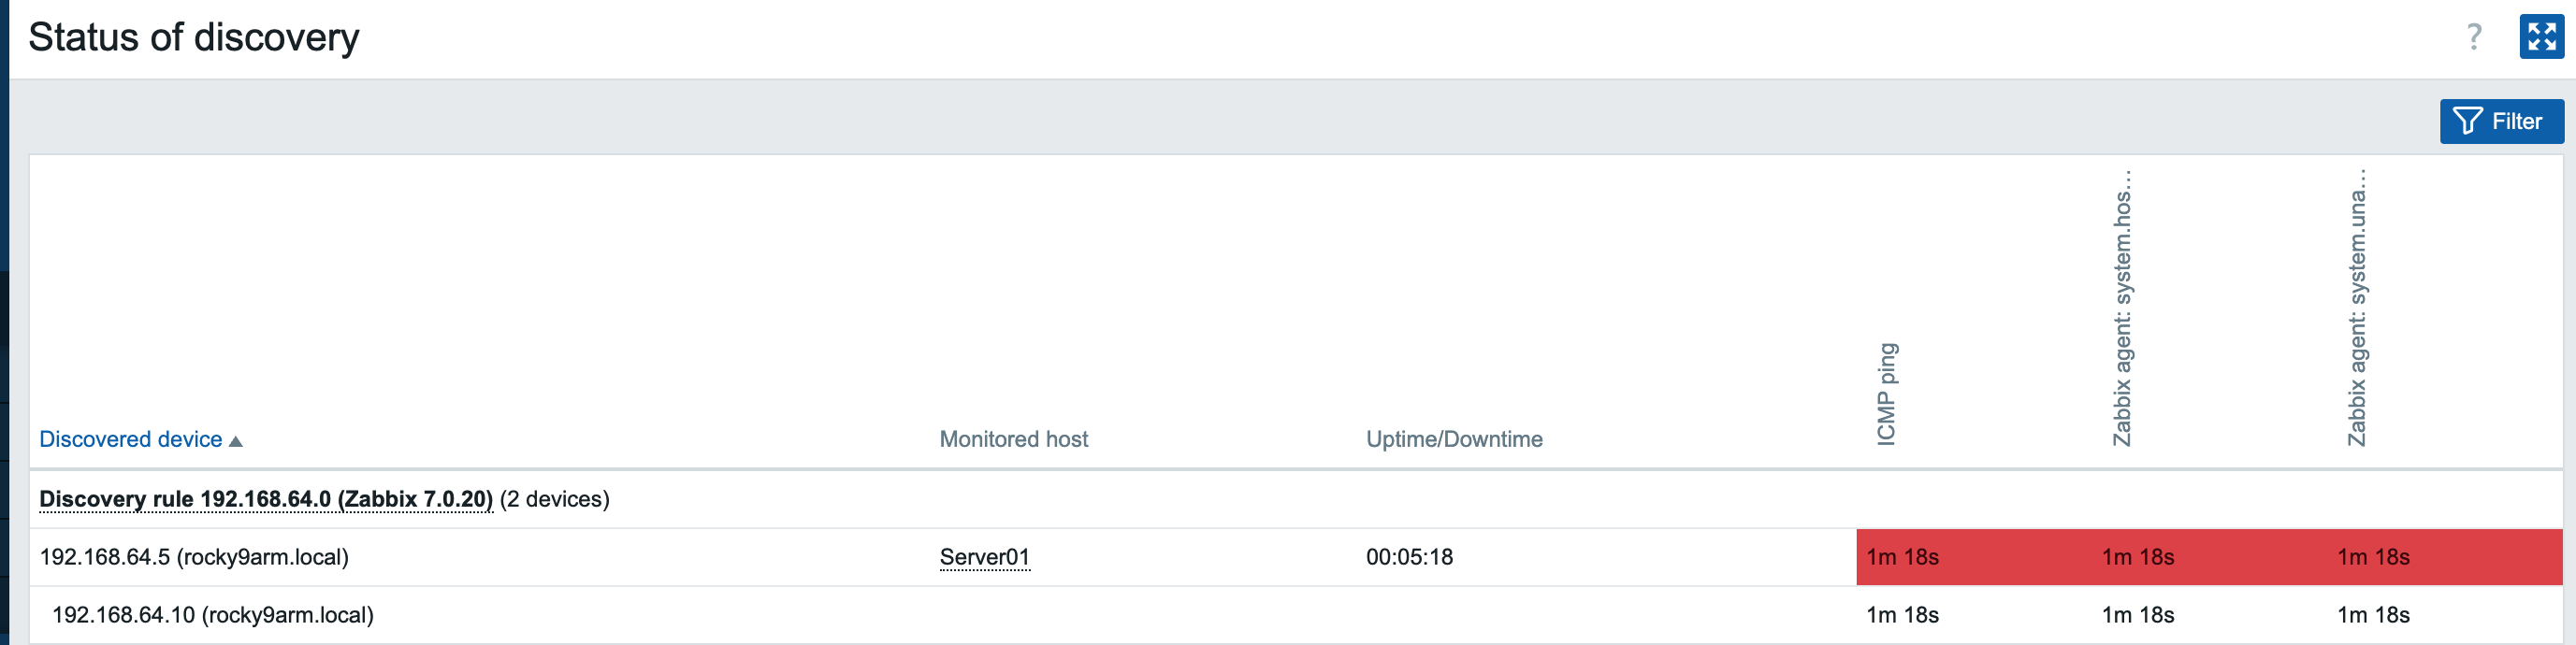
Task: Click the funnel icon on the Filter button
Action: coord(2466,122)
